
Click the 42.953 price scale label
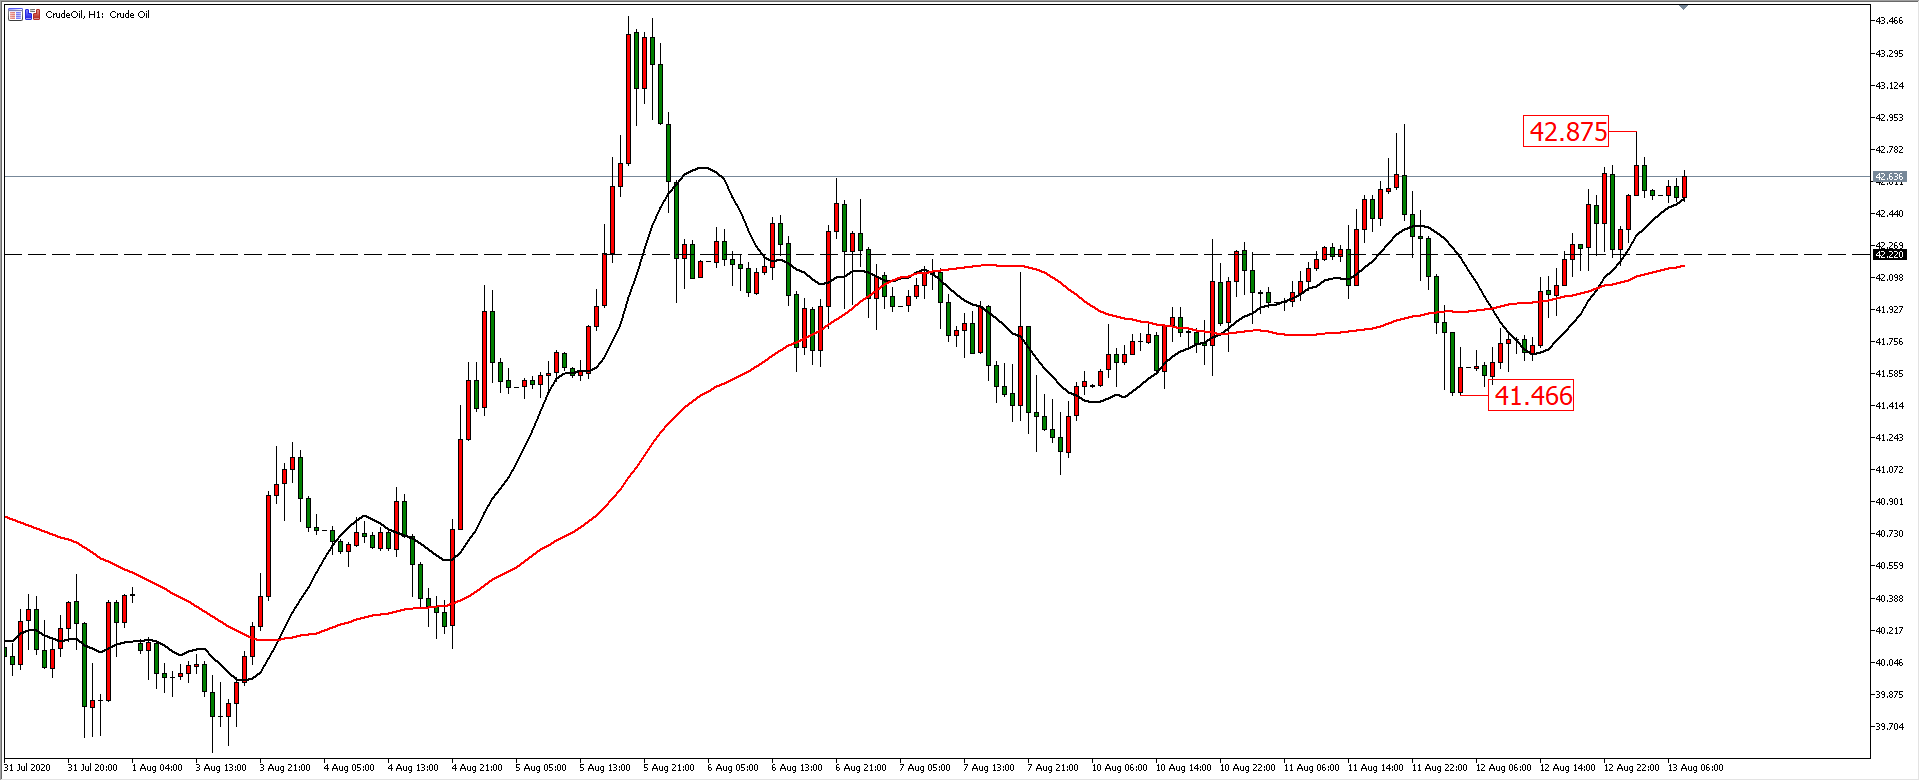(1889, 117)
